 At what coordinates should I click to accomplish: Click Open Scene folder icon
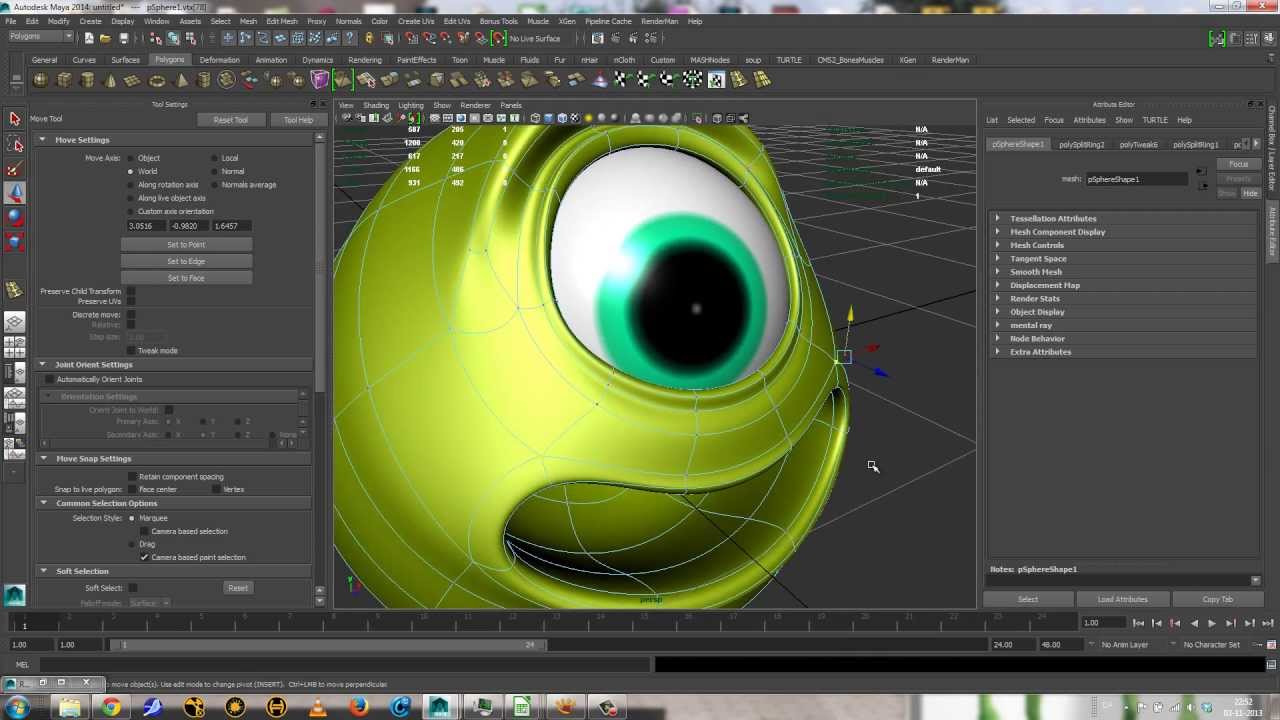(x=106, y=38)
